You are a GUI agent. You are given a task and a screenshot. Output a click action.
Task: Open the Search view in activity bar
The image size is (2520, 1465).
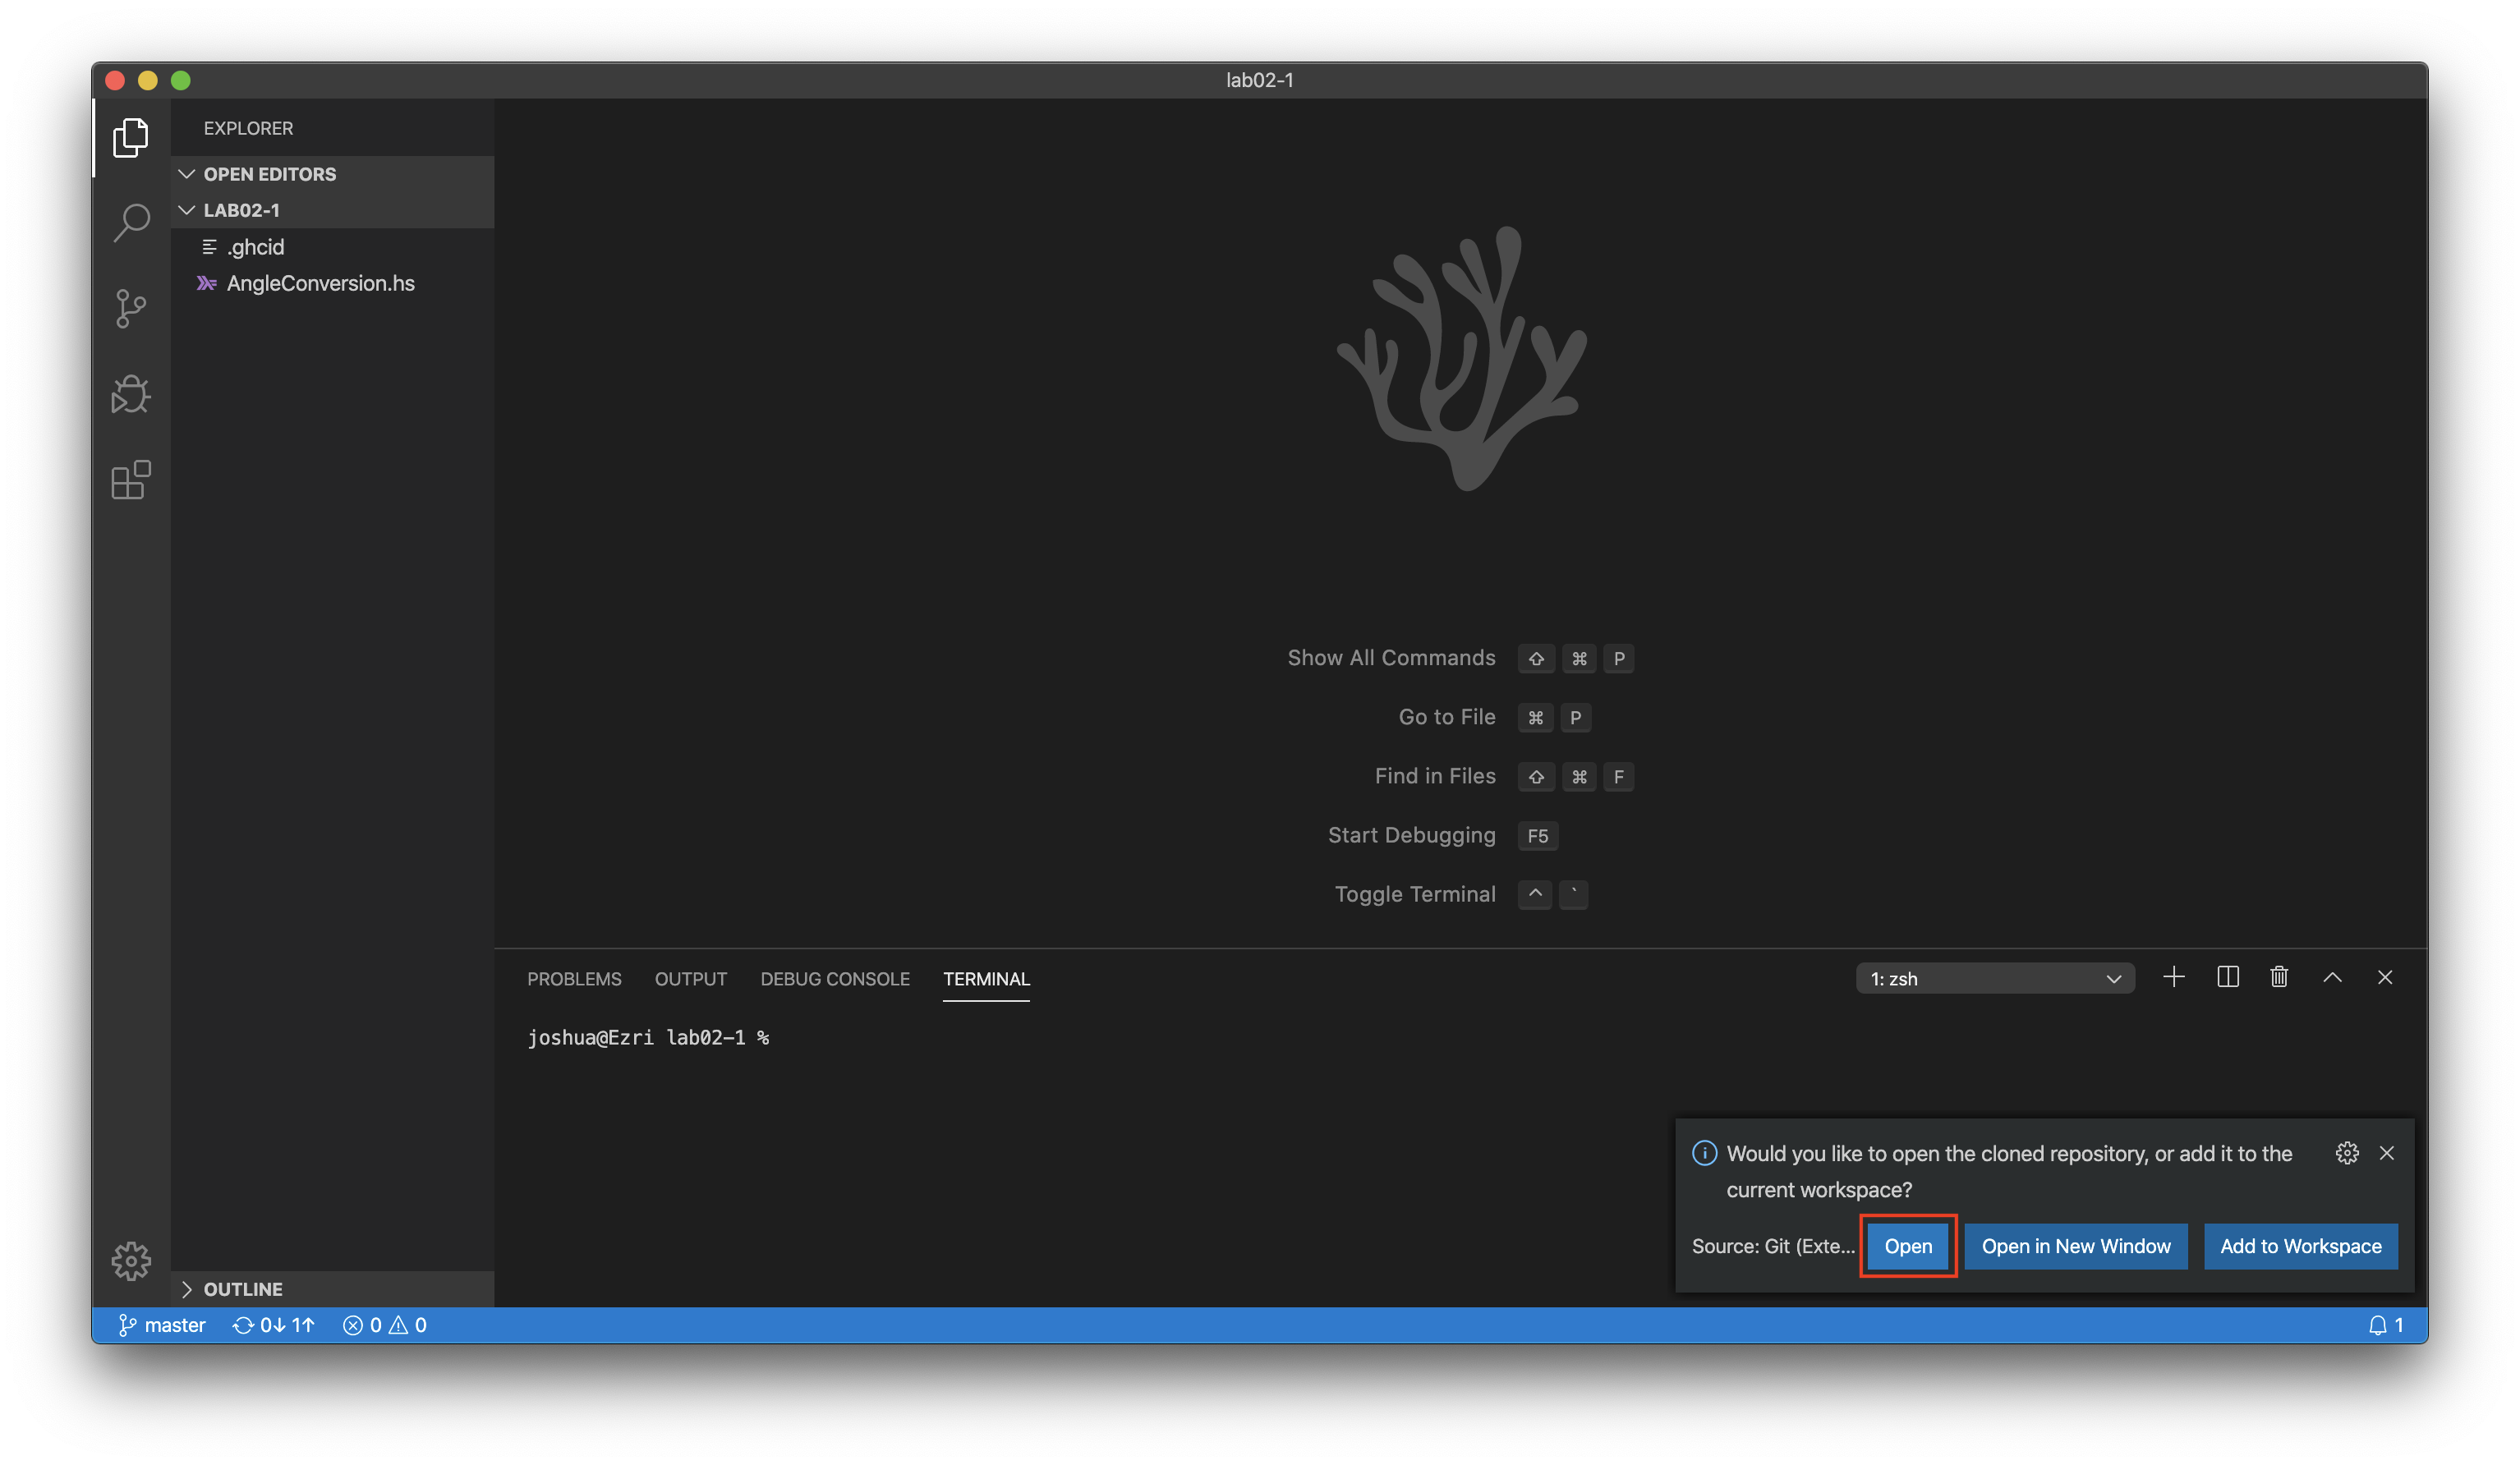[x=131, y=222]
